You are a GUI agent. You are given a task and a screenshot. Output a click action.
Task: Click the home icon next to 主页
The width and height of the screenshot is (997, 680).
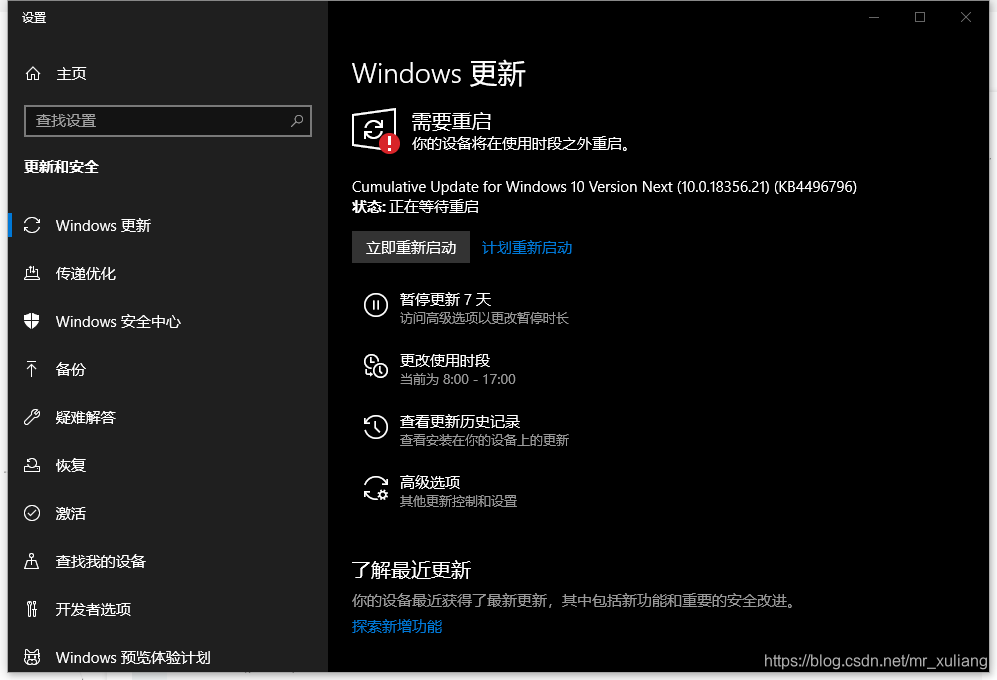tap(32, 74)
